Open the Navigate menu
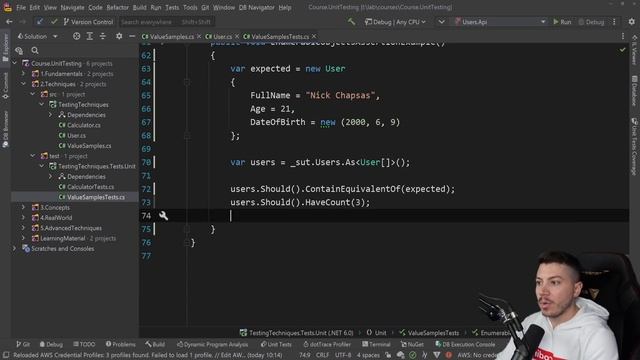The image size is (640, 360). 72,7
